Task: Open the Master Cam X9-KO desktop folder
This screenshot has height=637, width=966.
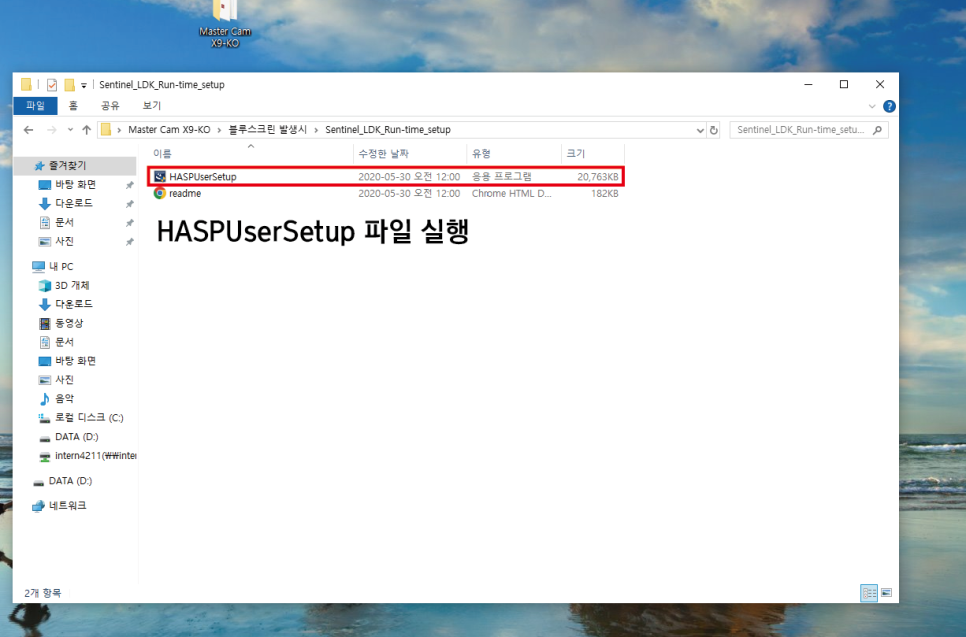Action: click(x=224, y=23)
